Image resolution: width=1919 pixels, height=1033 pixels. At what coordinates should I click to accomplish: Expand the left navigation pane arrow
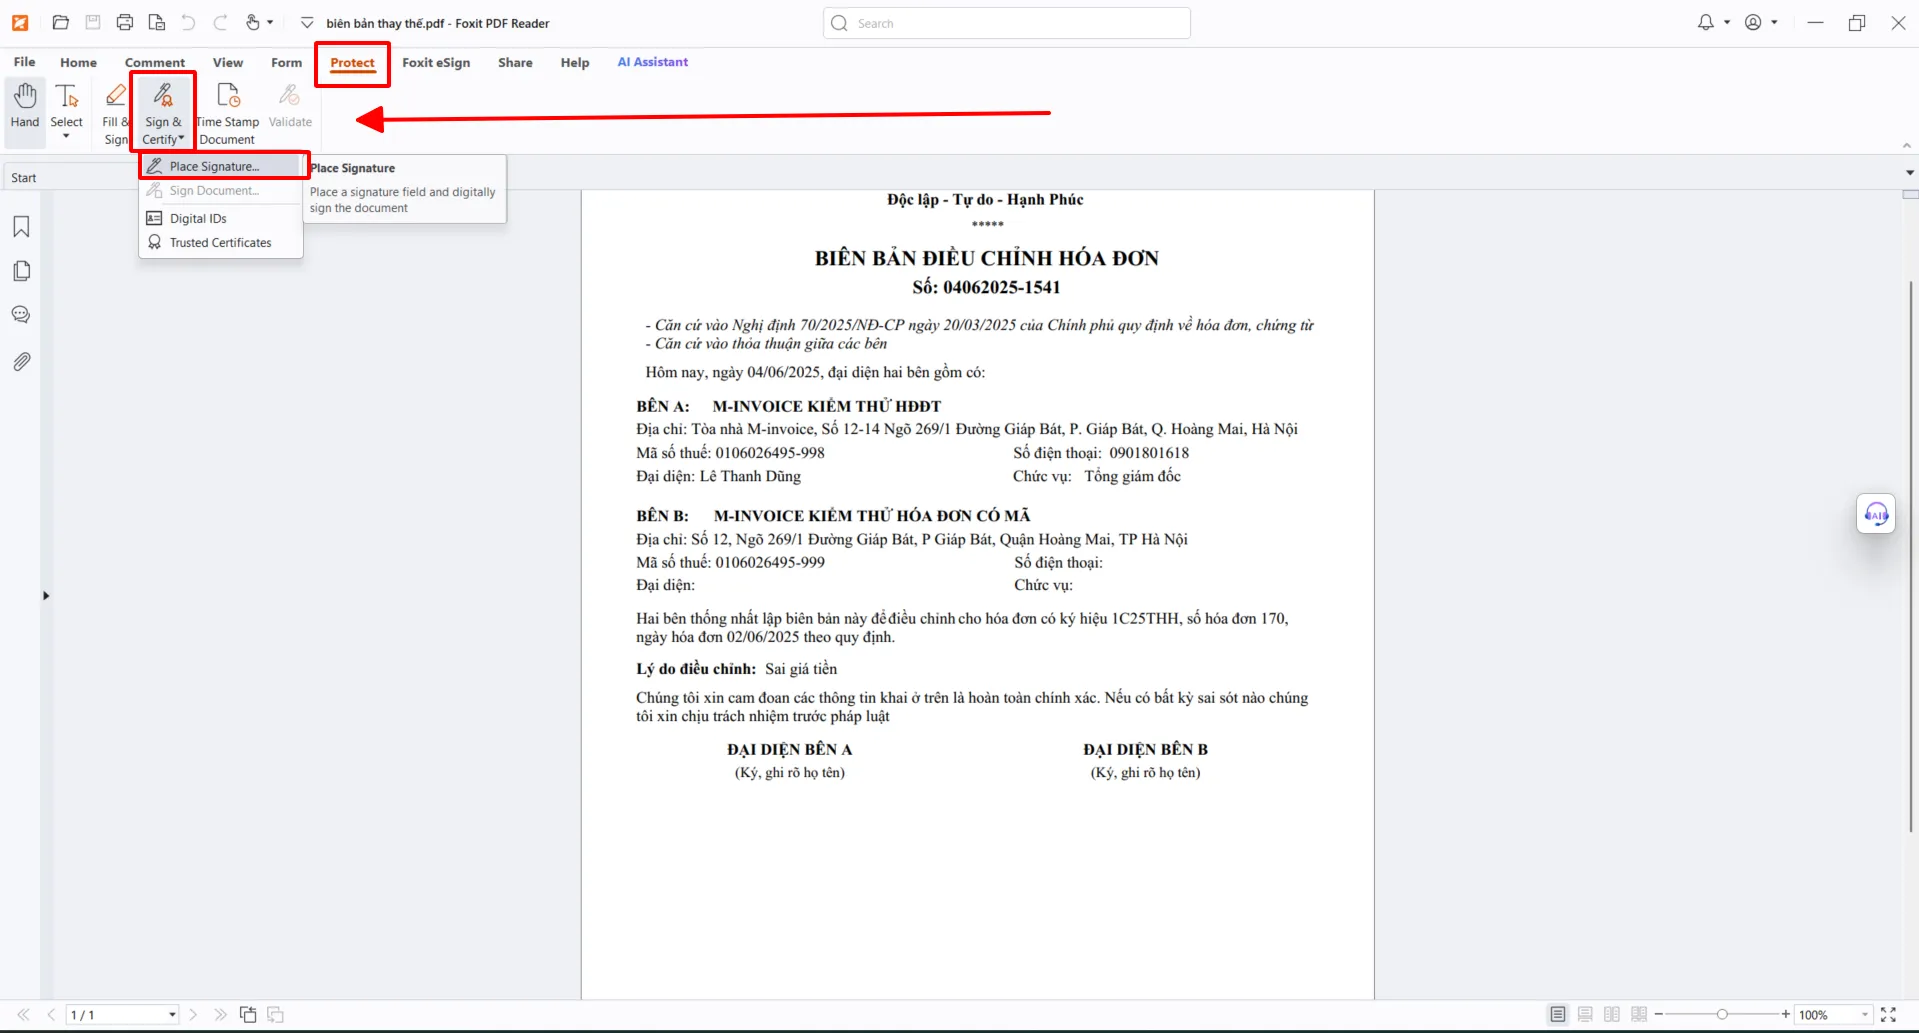[46, 596]
